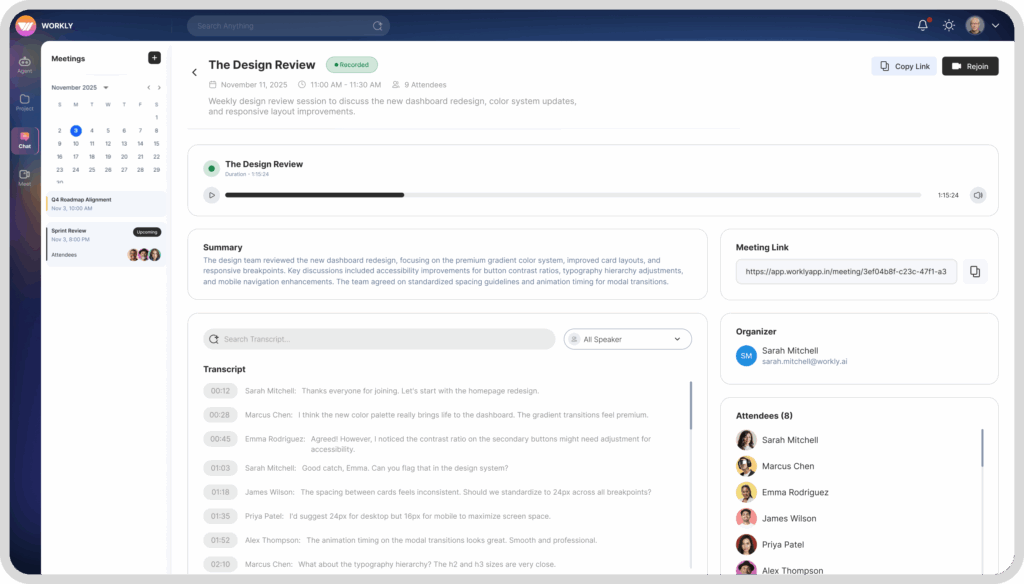The height and width of the screenshot is (584, 1024).
Task: Toggle the light/dark theme sun icon
Action: click(948, 25)
